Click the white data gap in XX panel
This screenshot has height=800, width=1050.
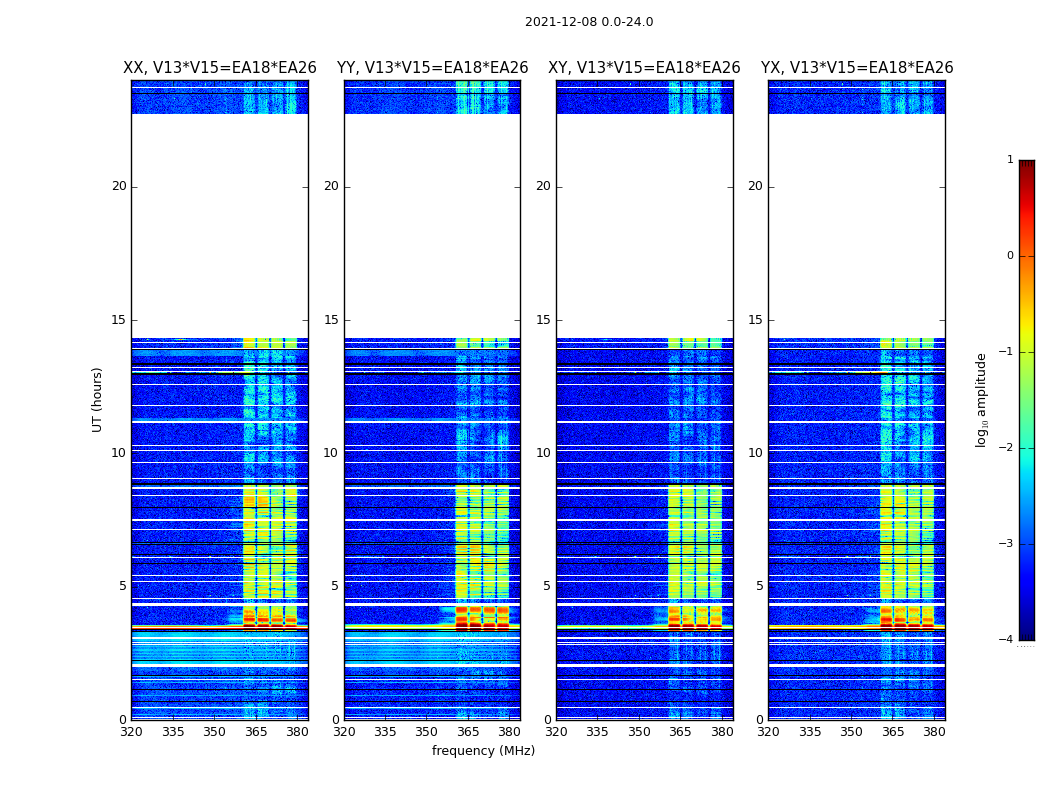(219, 225)
